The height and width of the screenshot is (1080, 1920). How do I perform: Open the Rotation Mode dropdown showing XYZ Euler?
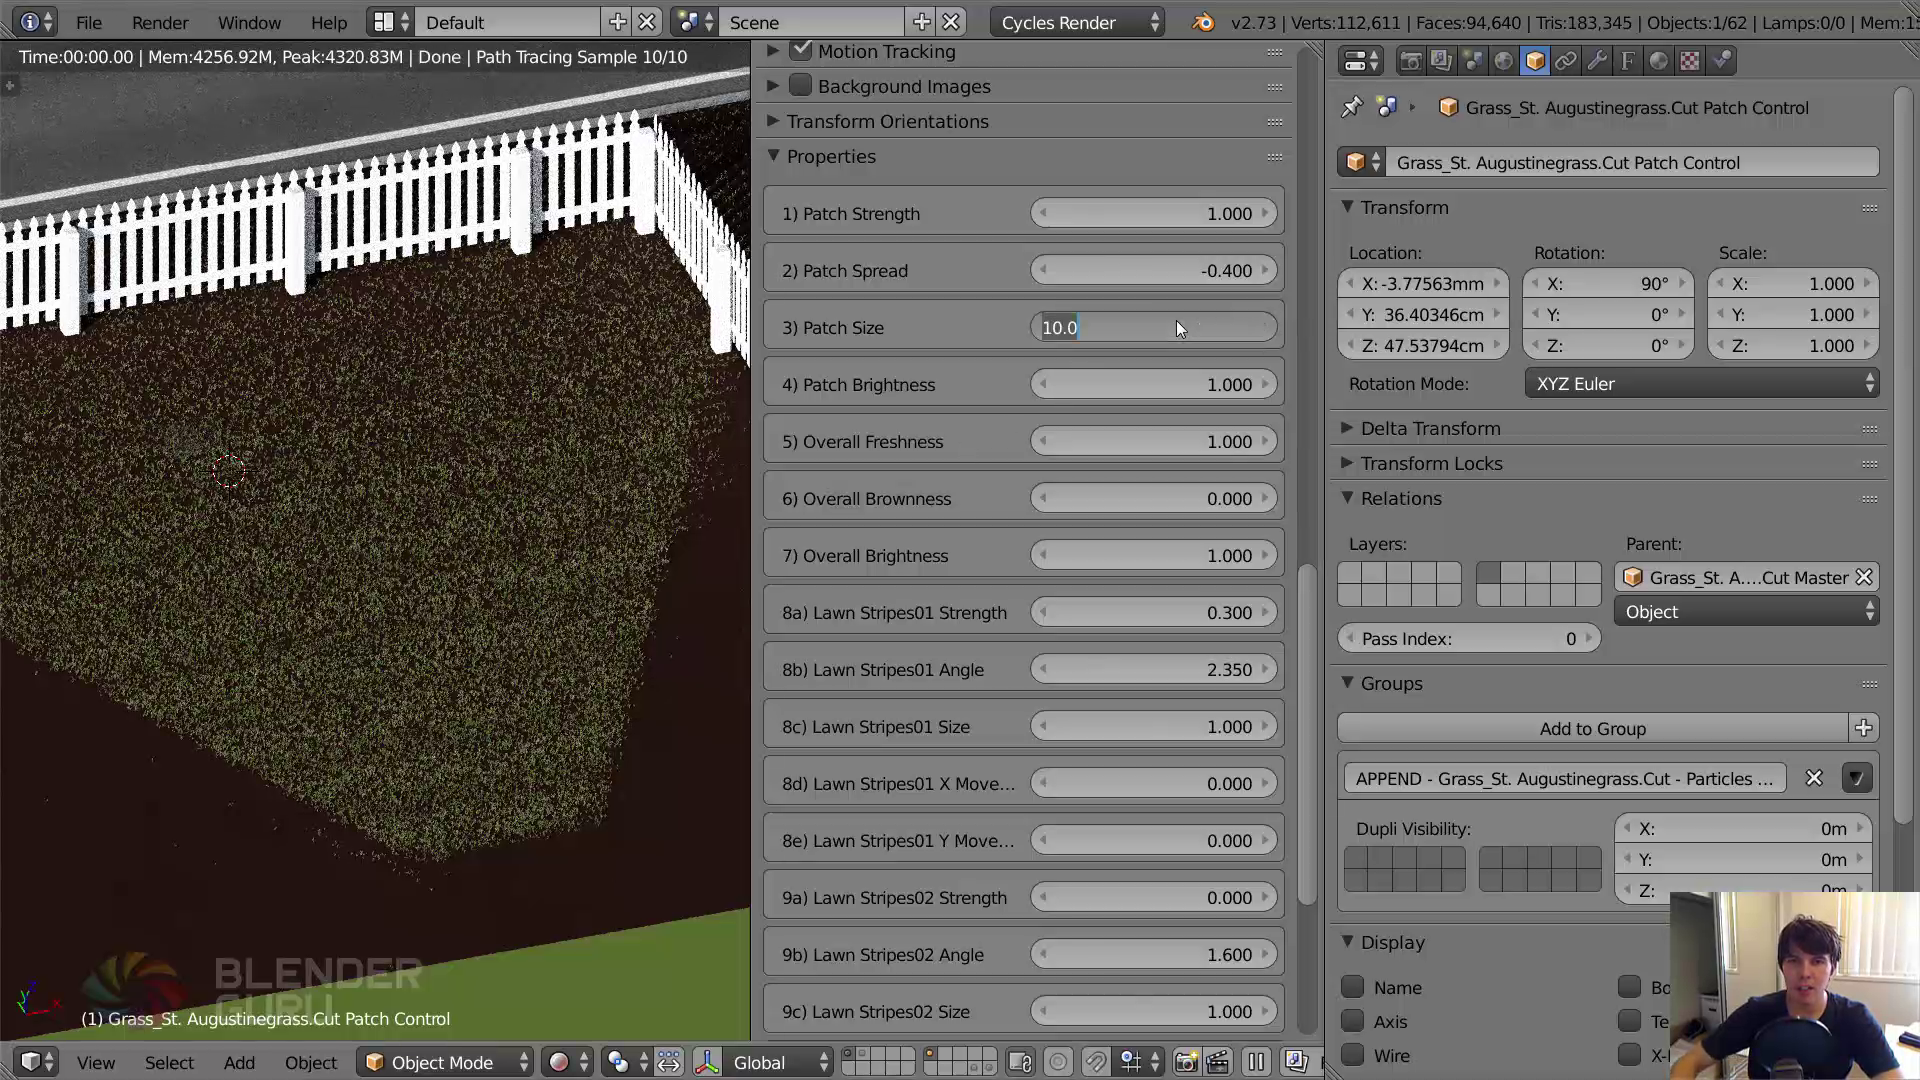coord(1700,383)
